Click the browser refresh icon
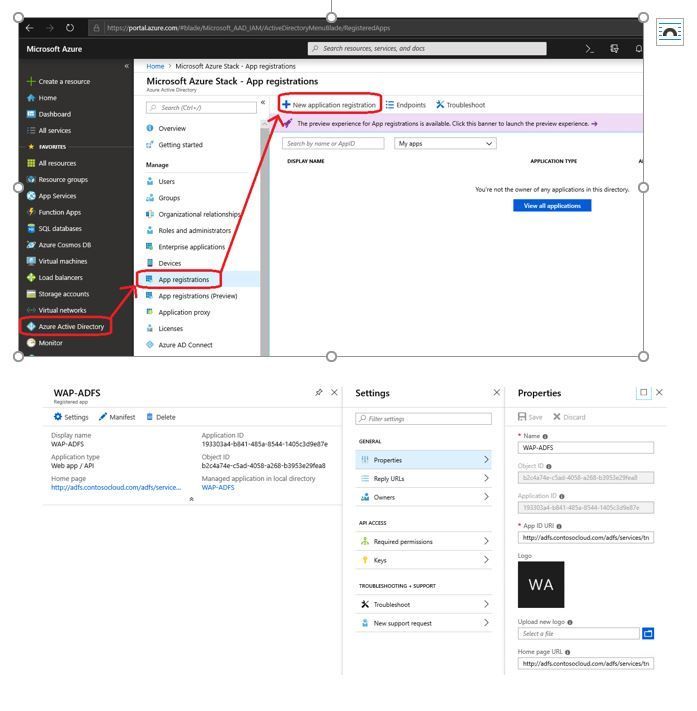The width and height of the screenshot is (697, 711). pos(70,28)
